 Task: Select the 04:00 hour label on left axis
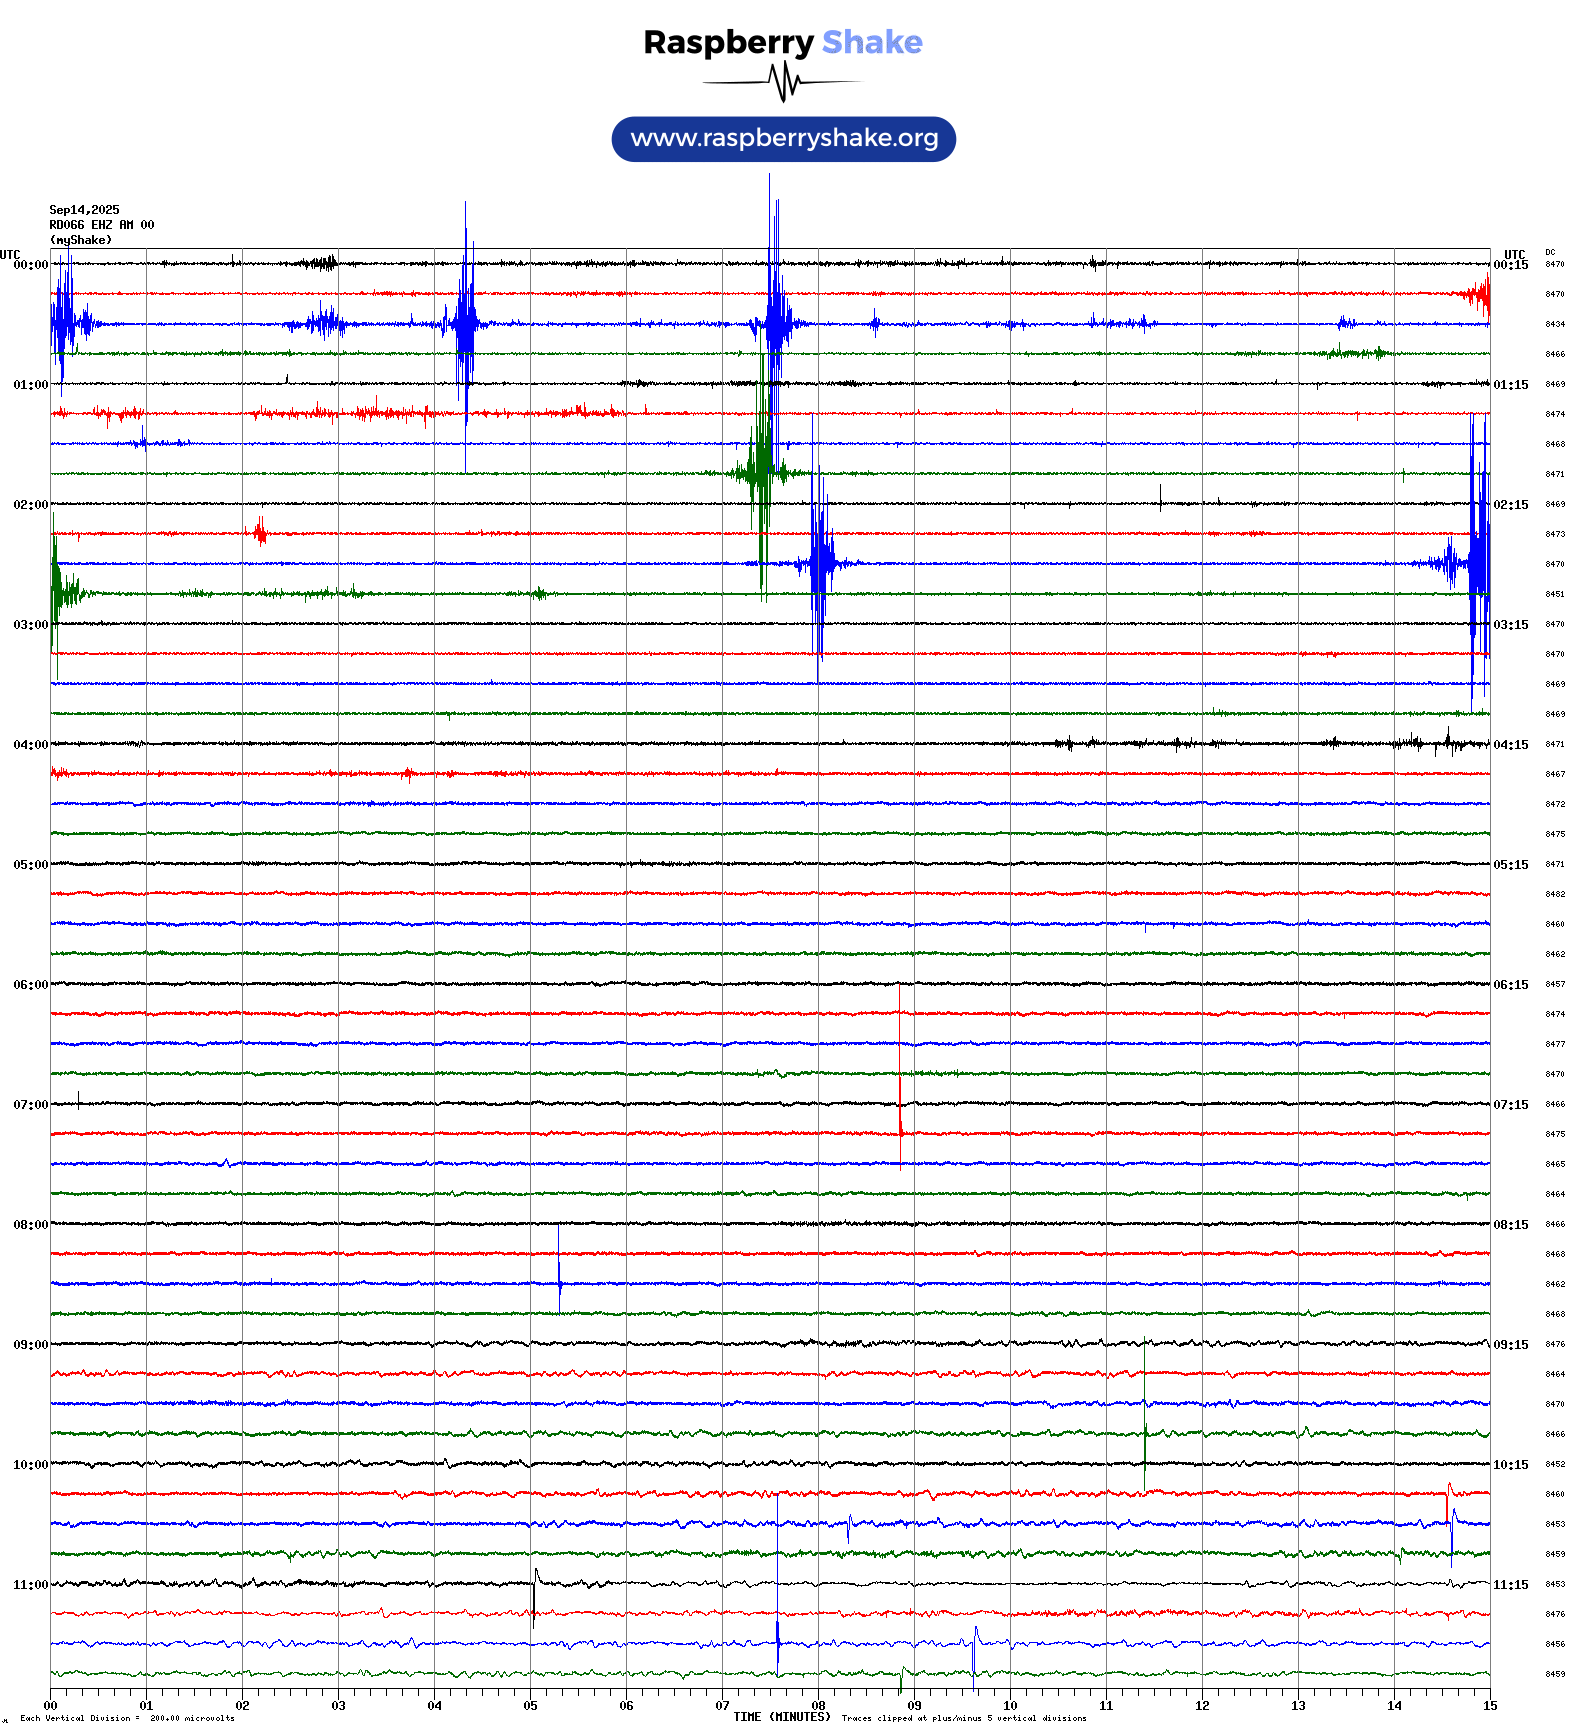30,745
